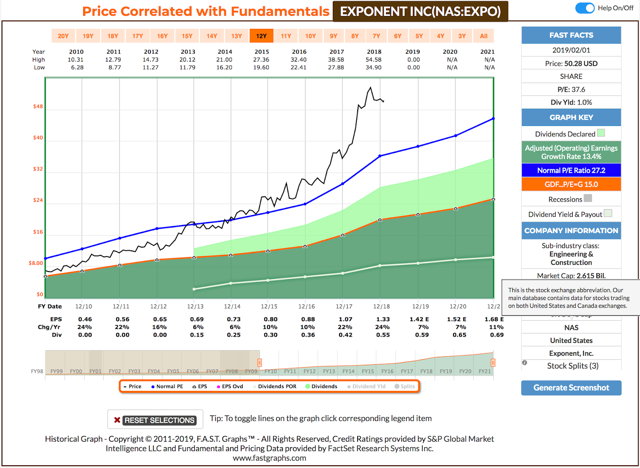This screenshot has width=640, height=468.
Task: Click the FAST FACTS panel header
Action: tap(571, 35)
